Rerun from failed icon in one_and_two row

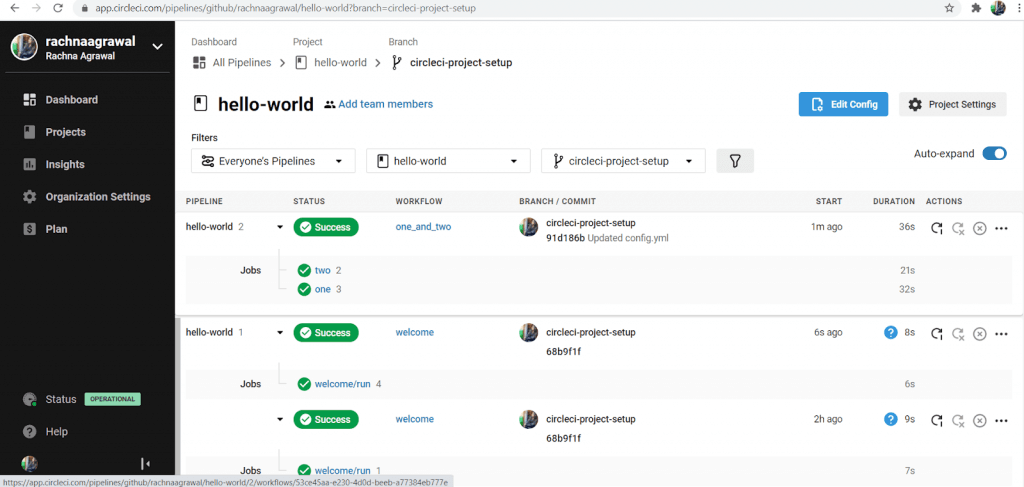[959, 228]
